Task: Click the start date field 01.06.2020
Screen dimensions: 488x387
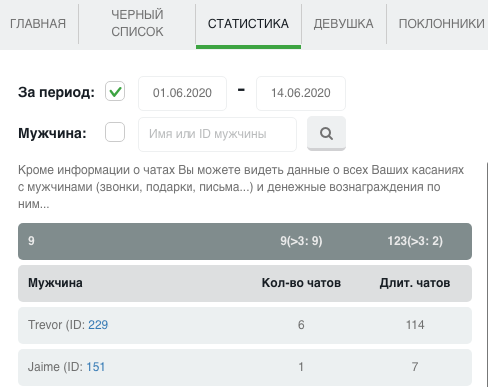Action: pyautogui.click(x=182, y=93)
